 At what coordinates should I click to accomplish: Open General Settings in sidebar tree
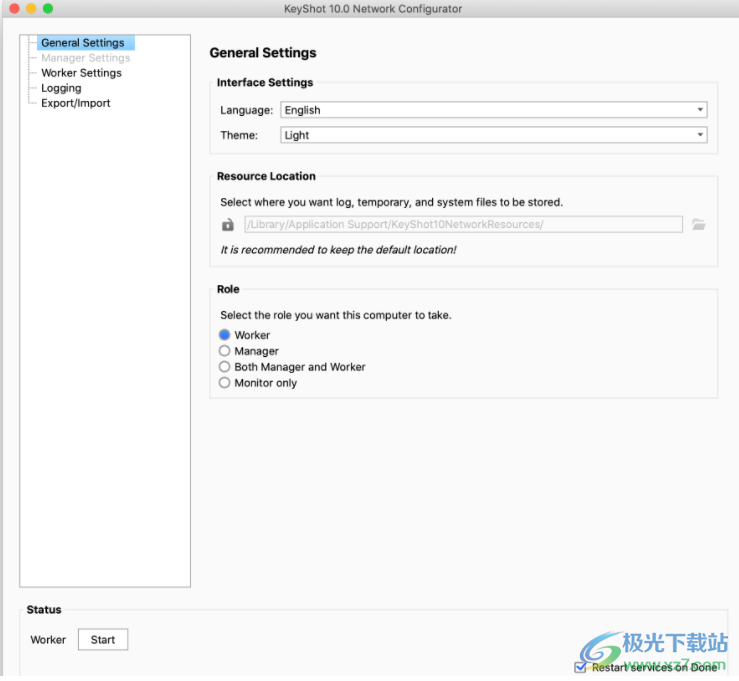coord(82,43)
